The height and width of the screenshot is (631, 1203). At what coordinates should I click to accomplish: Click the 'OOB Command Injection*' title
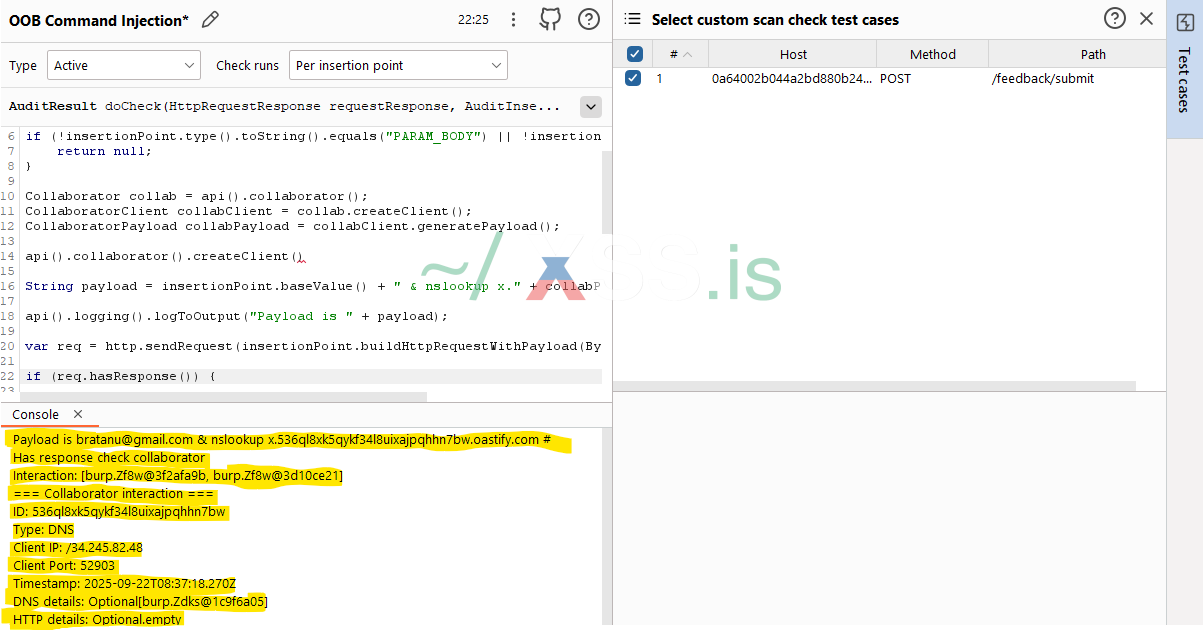click(99, 19)
